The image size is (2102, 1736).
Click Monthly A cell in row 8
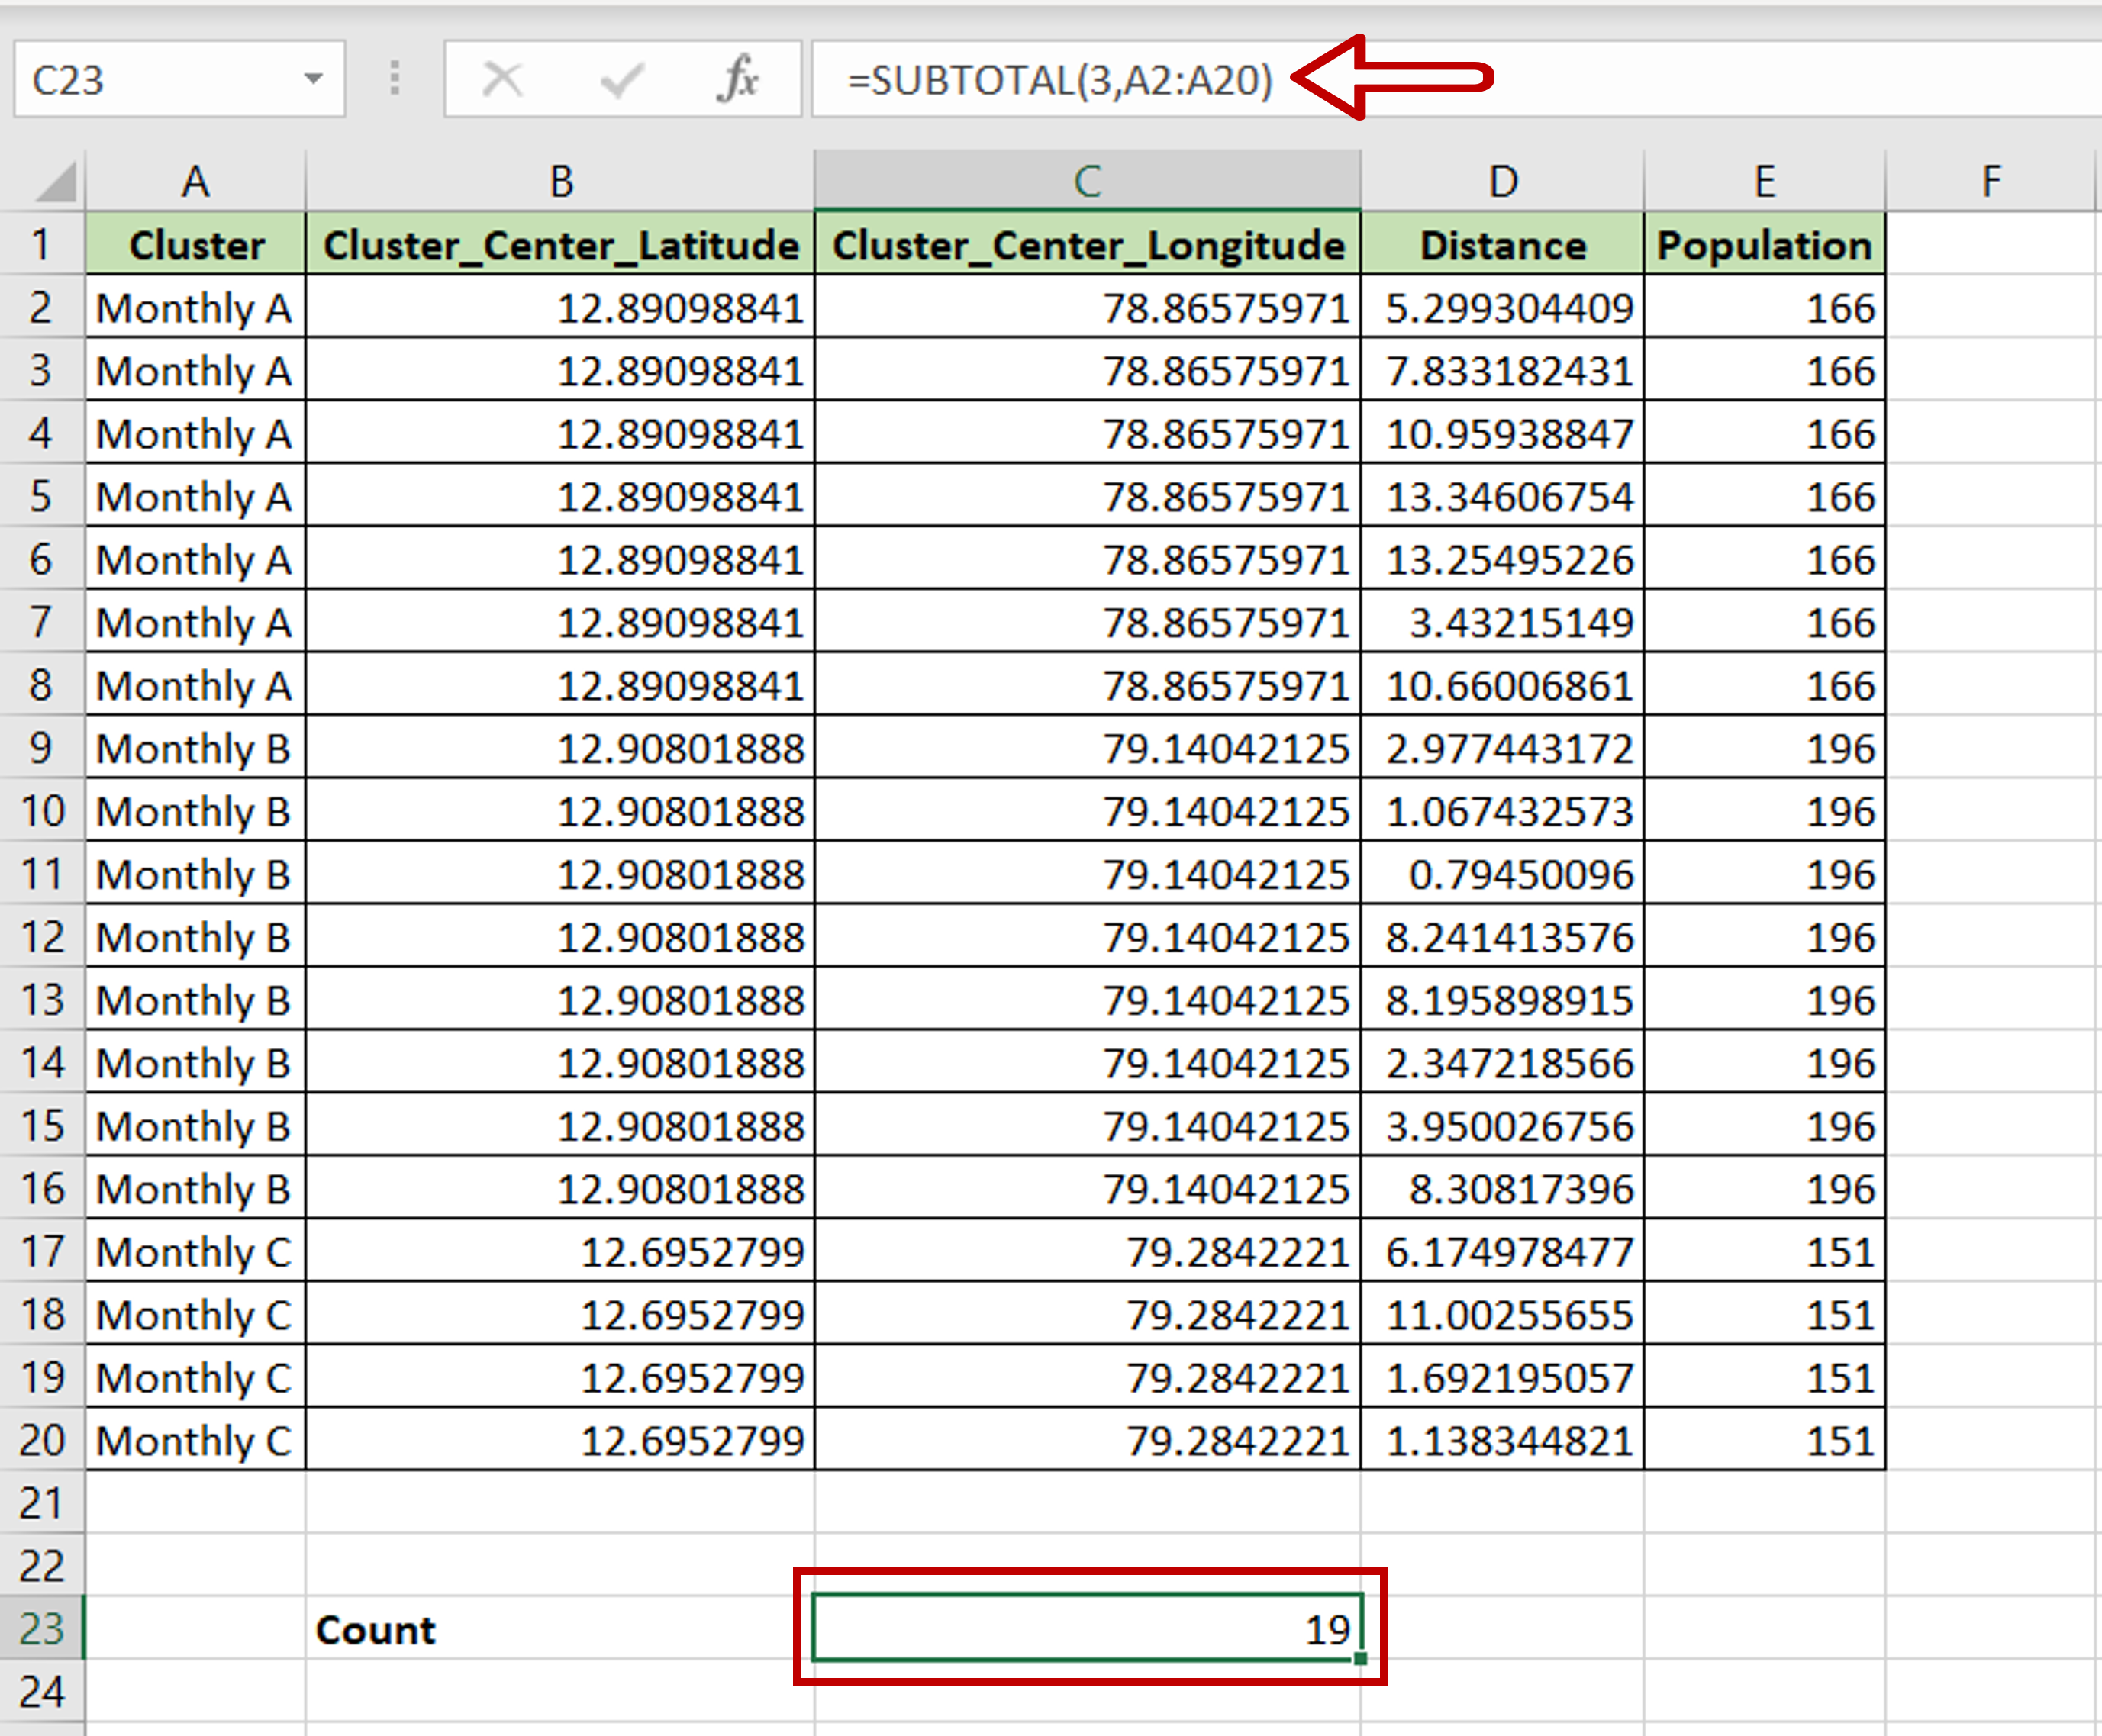pos(196,685)
